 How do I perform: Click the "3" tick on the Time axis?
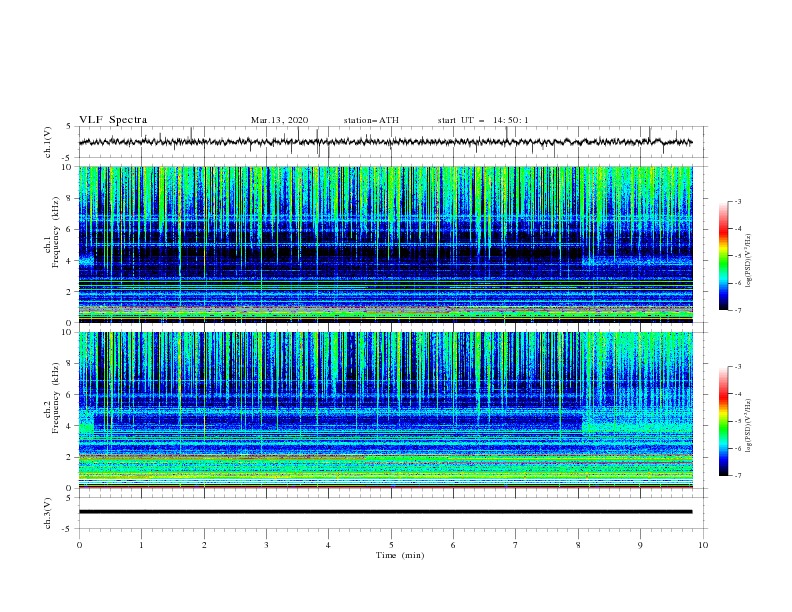click(x=266, y=545)
